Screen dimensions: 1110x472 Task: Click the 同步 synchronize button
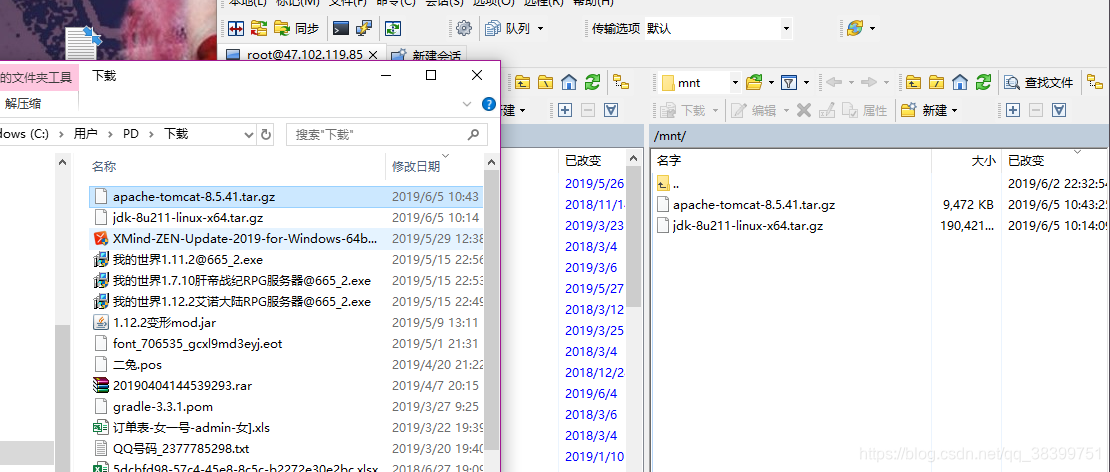[x=296, y=28]
